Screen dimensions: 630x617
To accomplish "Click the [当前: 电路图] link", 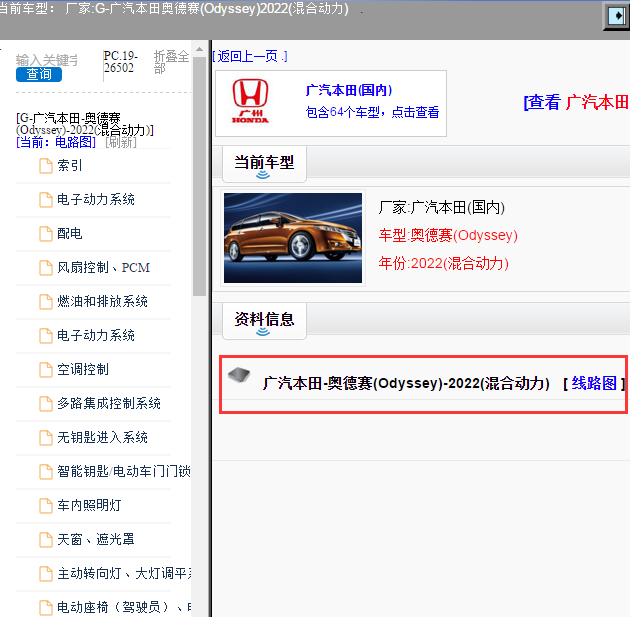I will click(56, 142).
